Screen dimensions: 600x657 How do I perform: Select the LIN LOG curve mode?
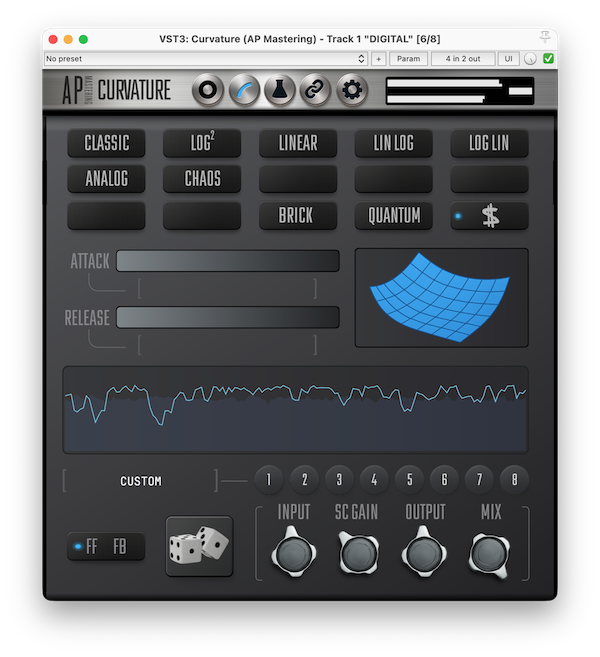[x=393, y=143]
